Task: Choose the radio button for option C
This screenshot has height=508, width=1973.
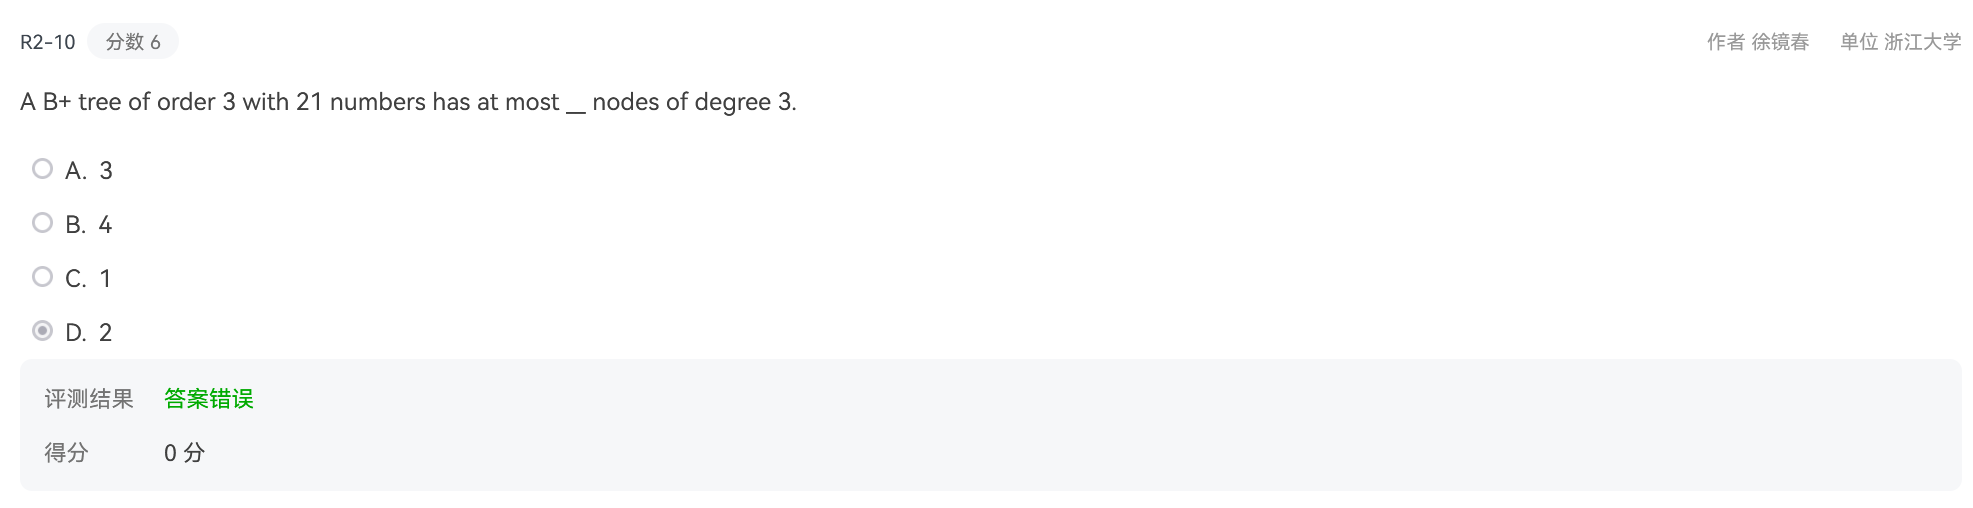Action: point(42,276)
